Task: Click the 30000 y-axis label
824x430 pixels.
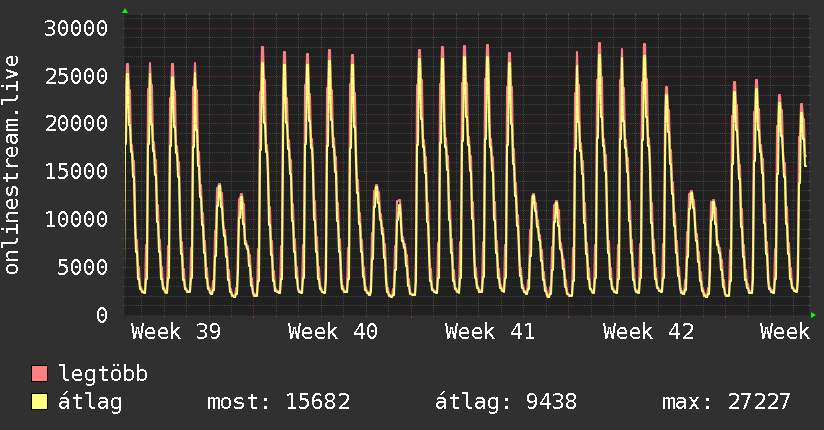Action: [x=76, y=28]
